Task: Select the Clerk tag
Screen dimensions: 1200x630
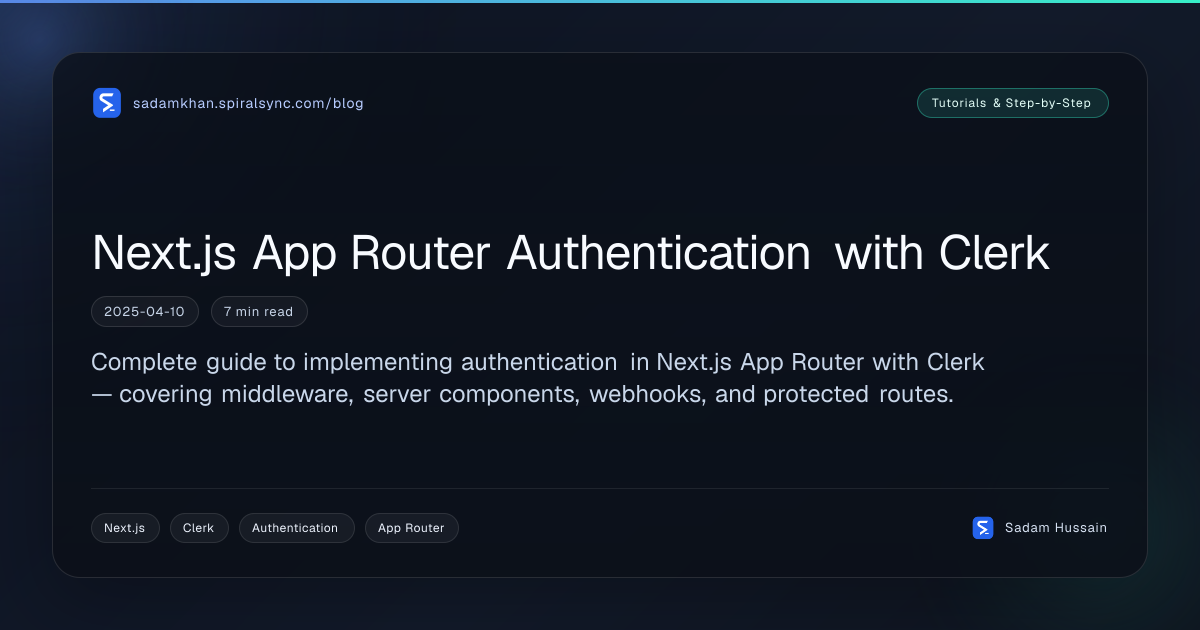Action: coord(199,528)
